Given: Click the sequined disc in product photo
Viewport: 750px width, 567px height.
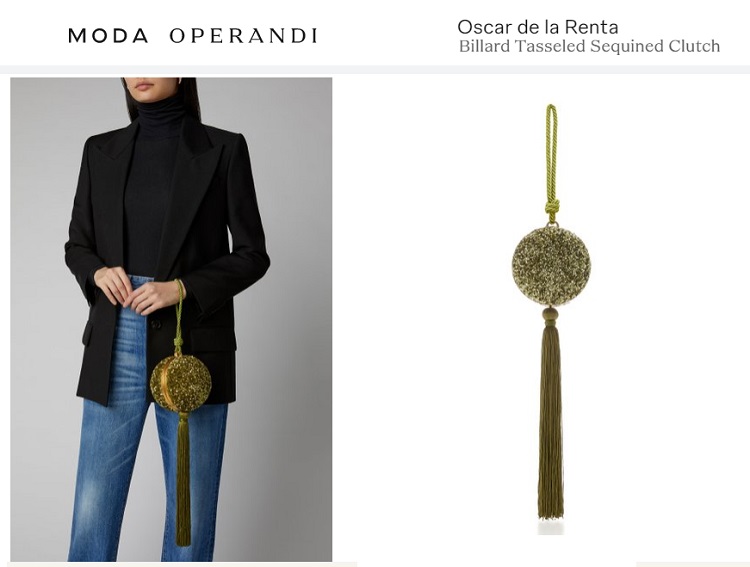Looking at the screenshot, I should (551, 266).
